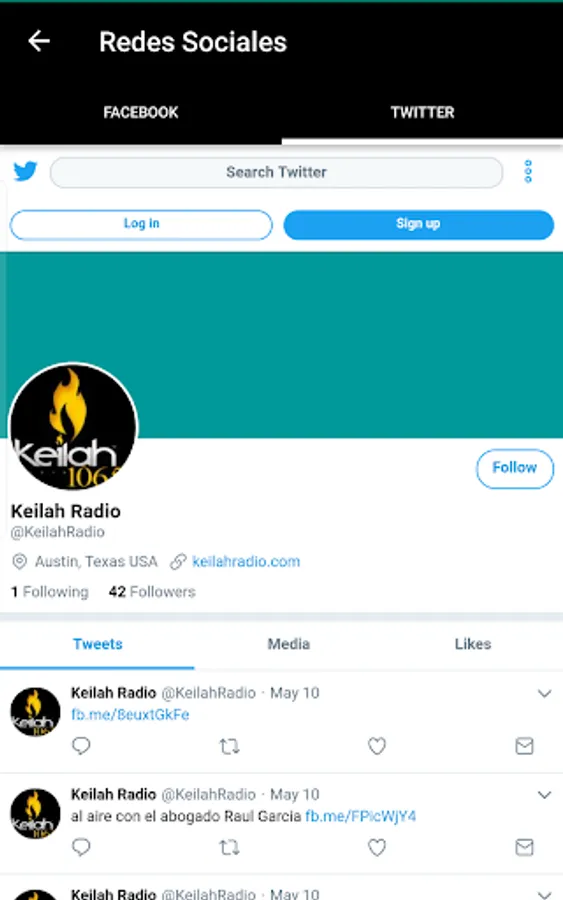Click the Search Twitter field
This screenshot has height=900, width=563.
(x=276, y=172)
